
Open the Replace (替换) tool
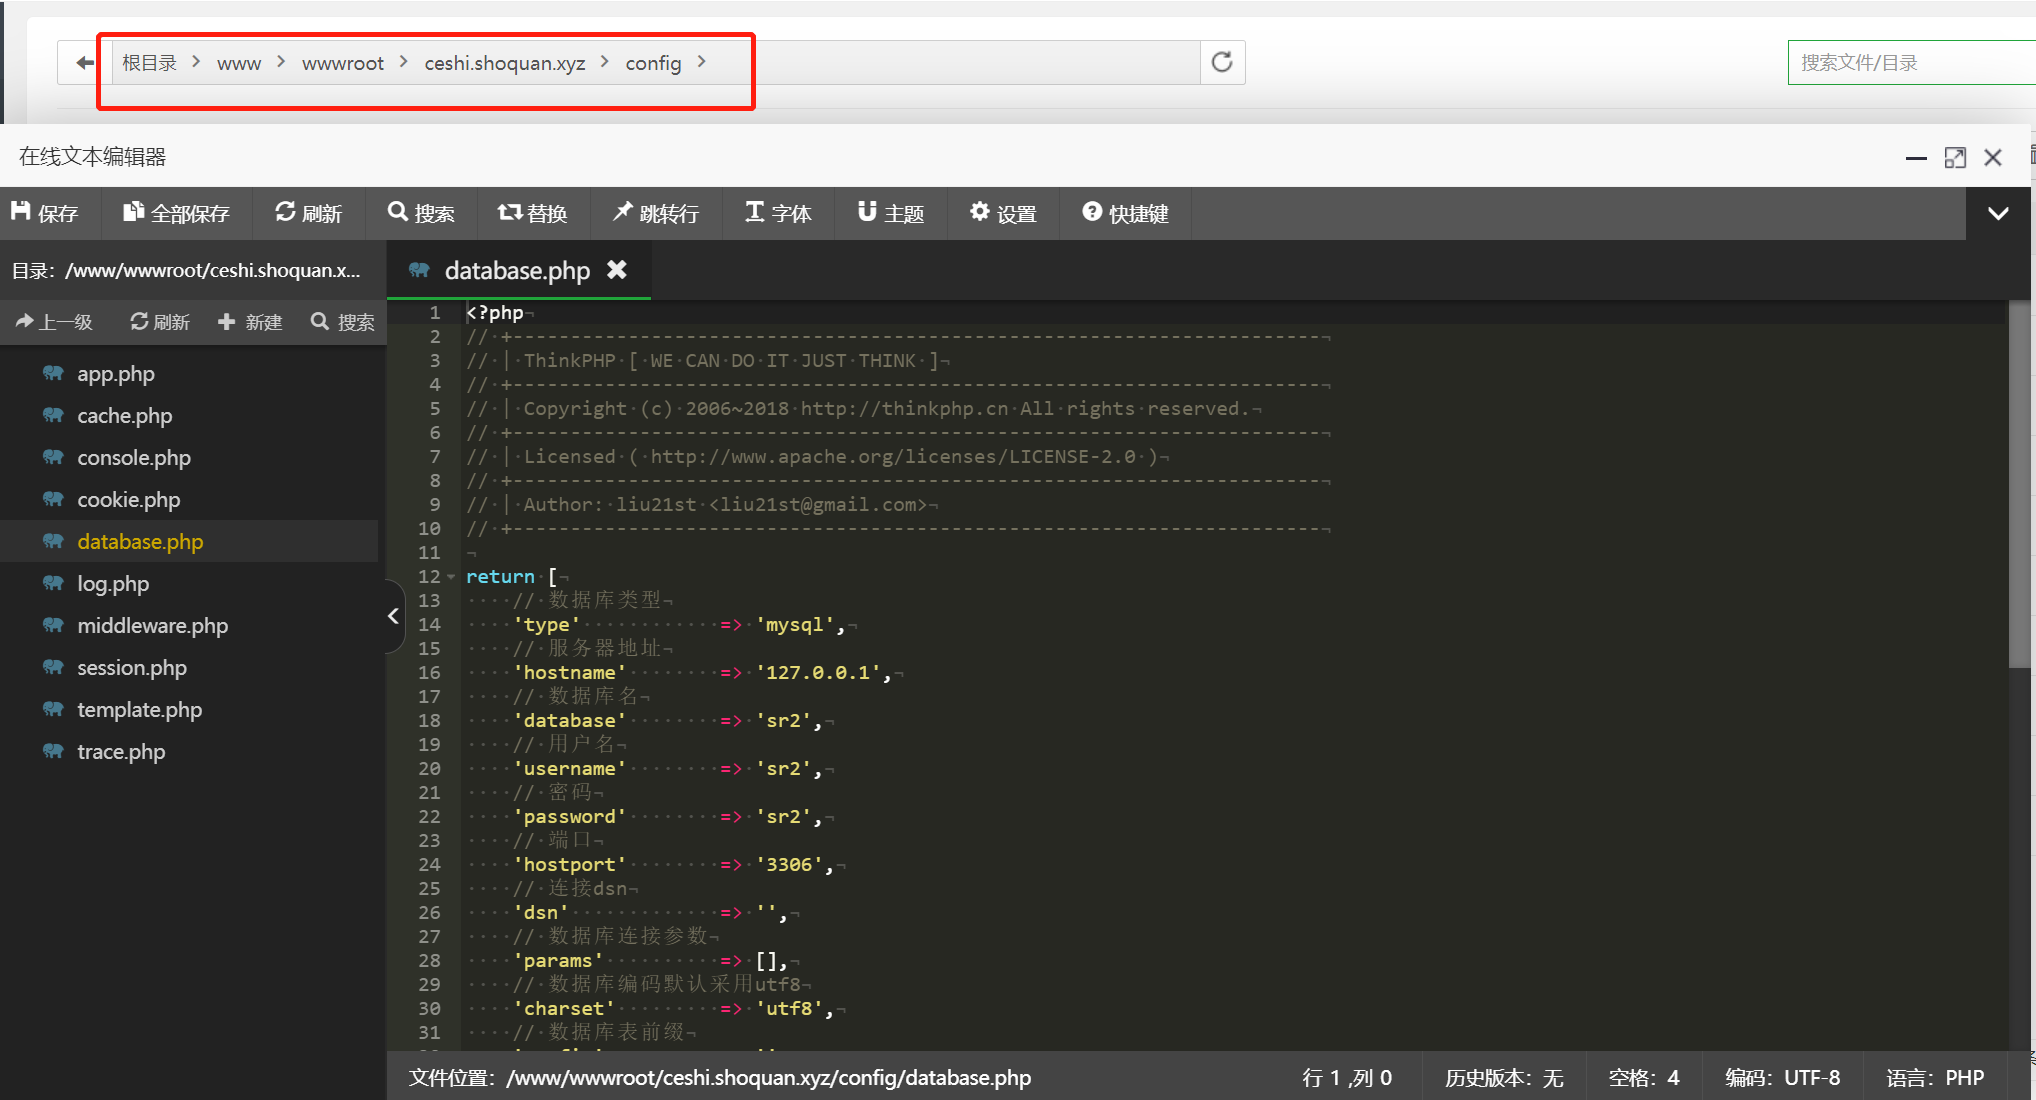tap(532, 213)
